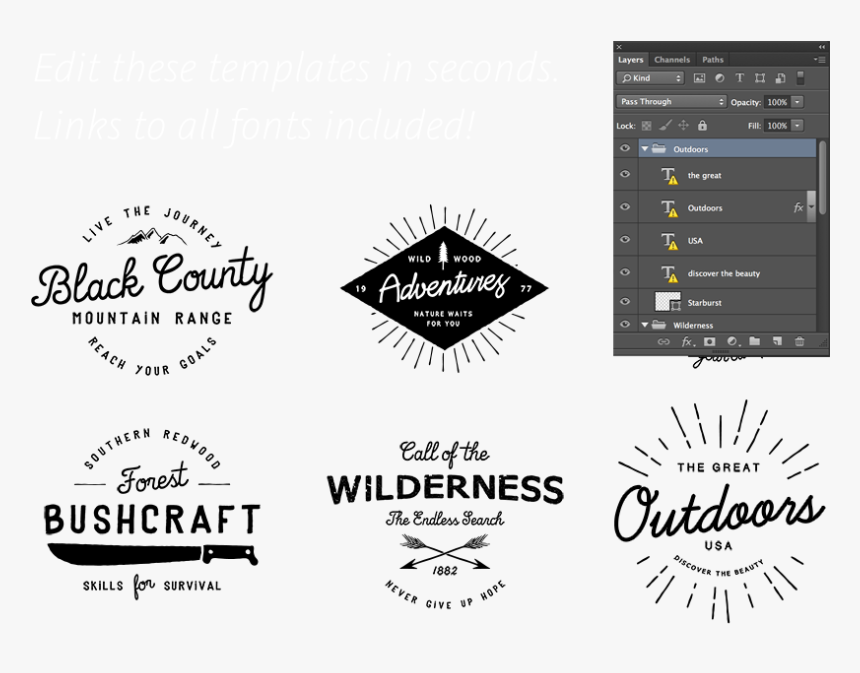Screen dimensions: 860x673
Task: Click the Create new layer icon
Action: click(x=777, y=341)
